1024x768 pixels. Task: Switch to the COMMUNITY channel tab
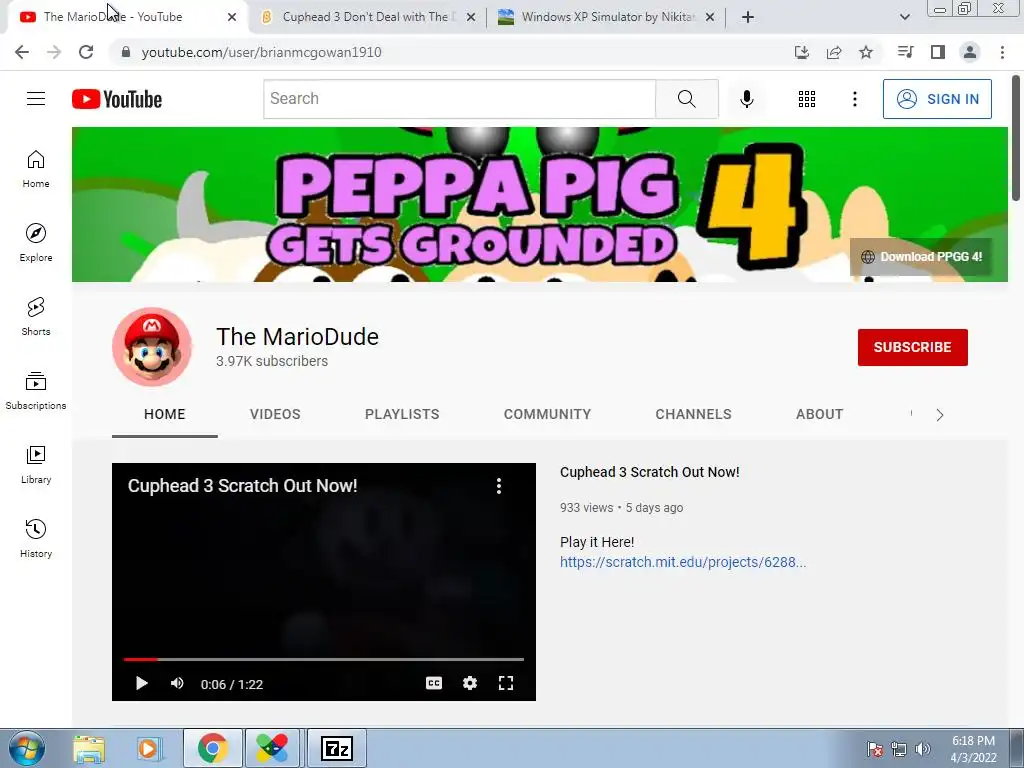547,414
